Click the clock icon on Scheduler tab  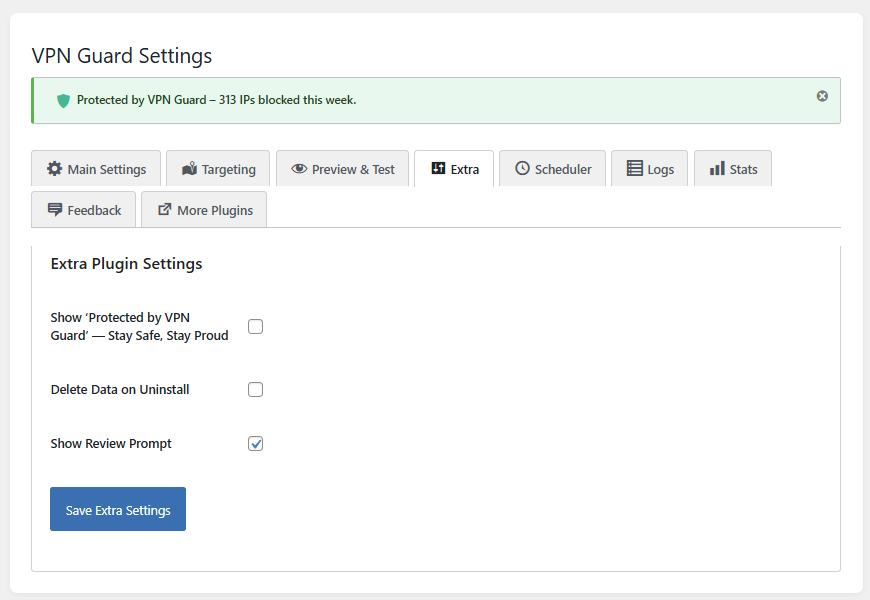pyautogui.click(x=522, y=168)
